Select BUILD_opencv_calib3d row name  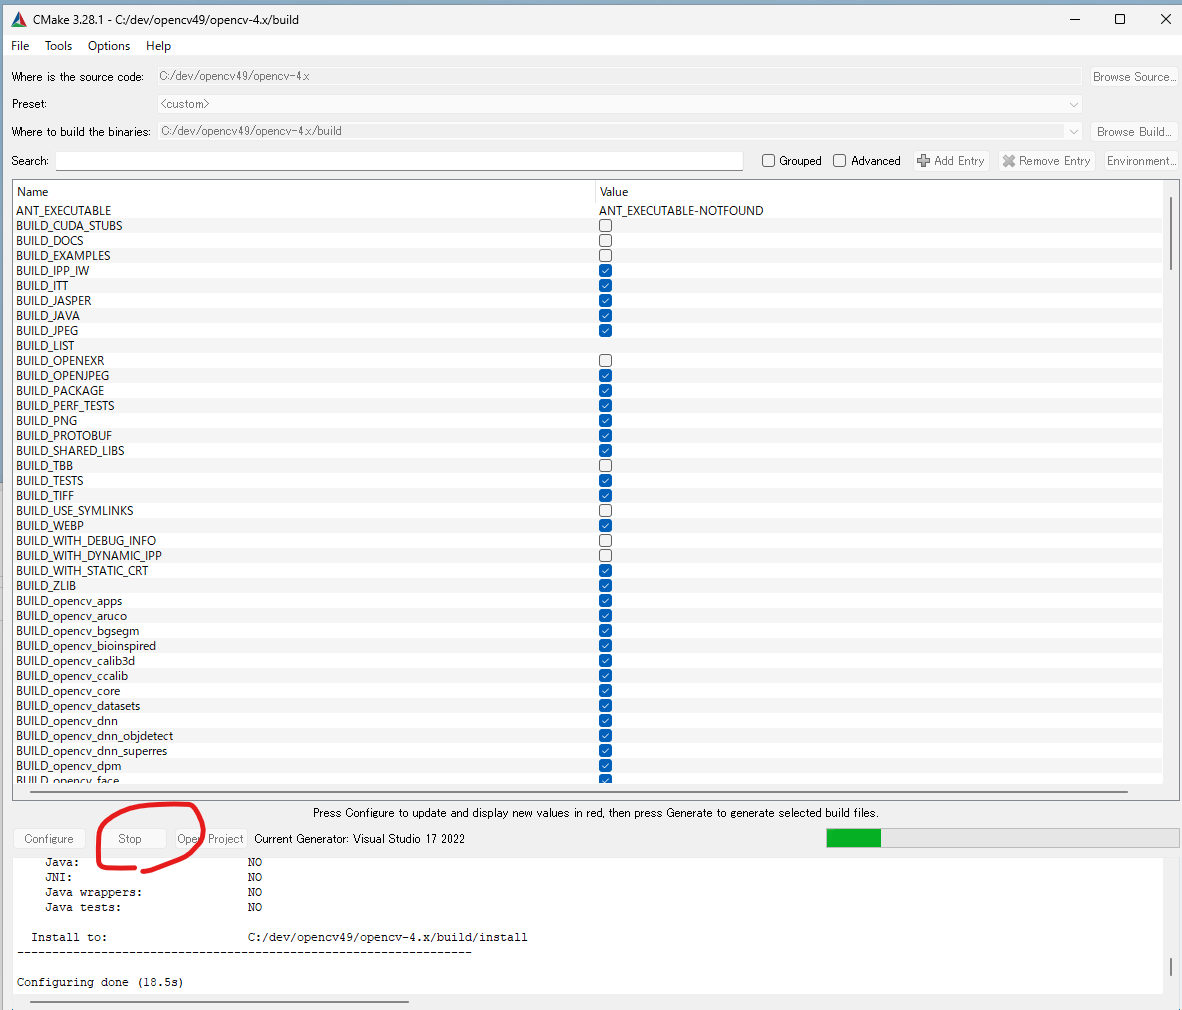(75, 660)
